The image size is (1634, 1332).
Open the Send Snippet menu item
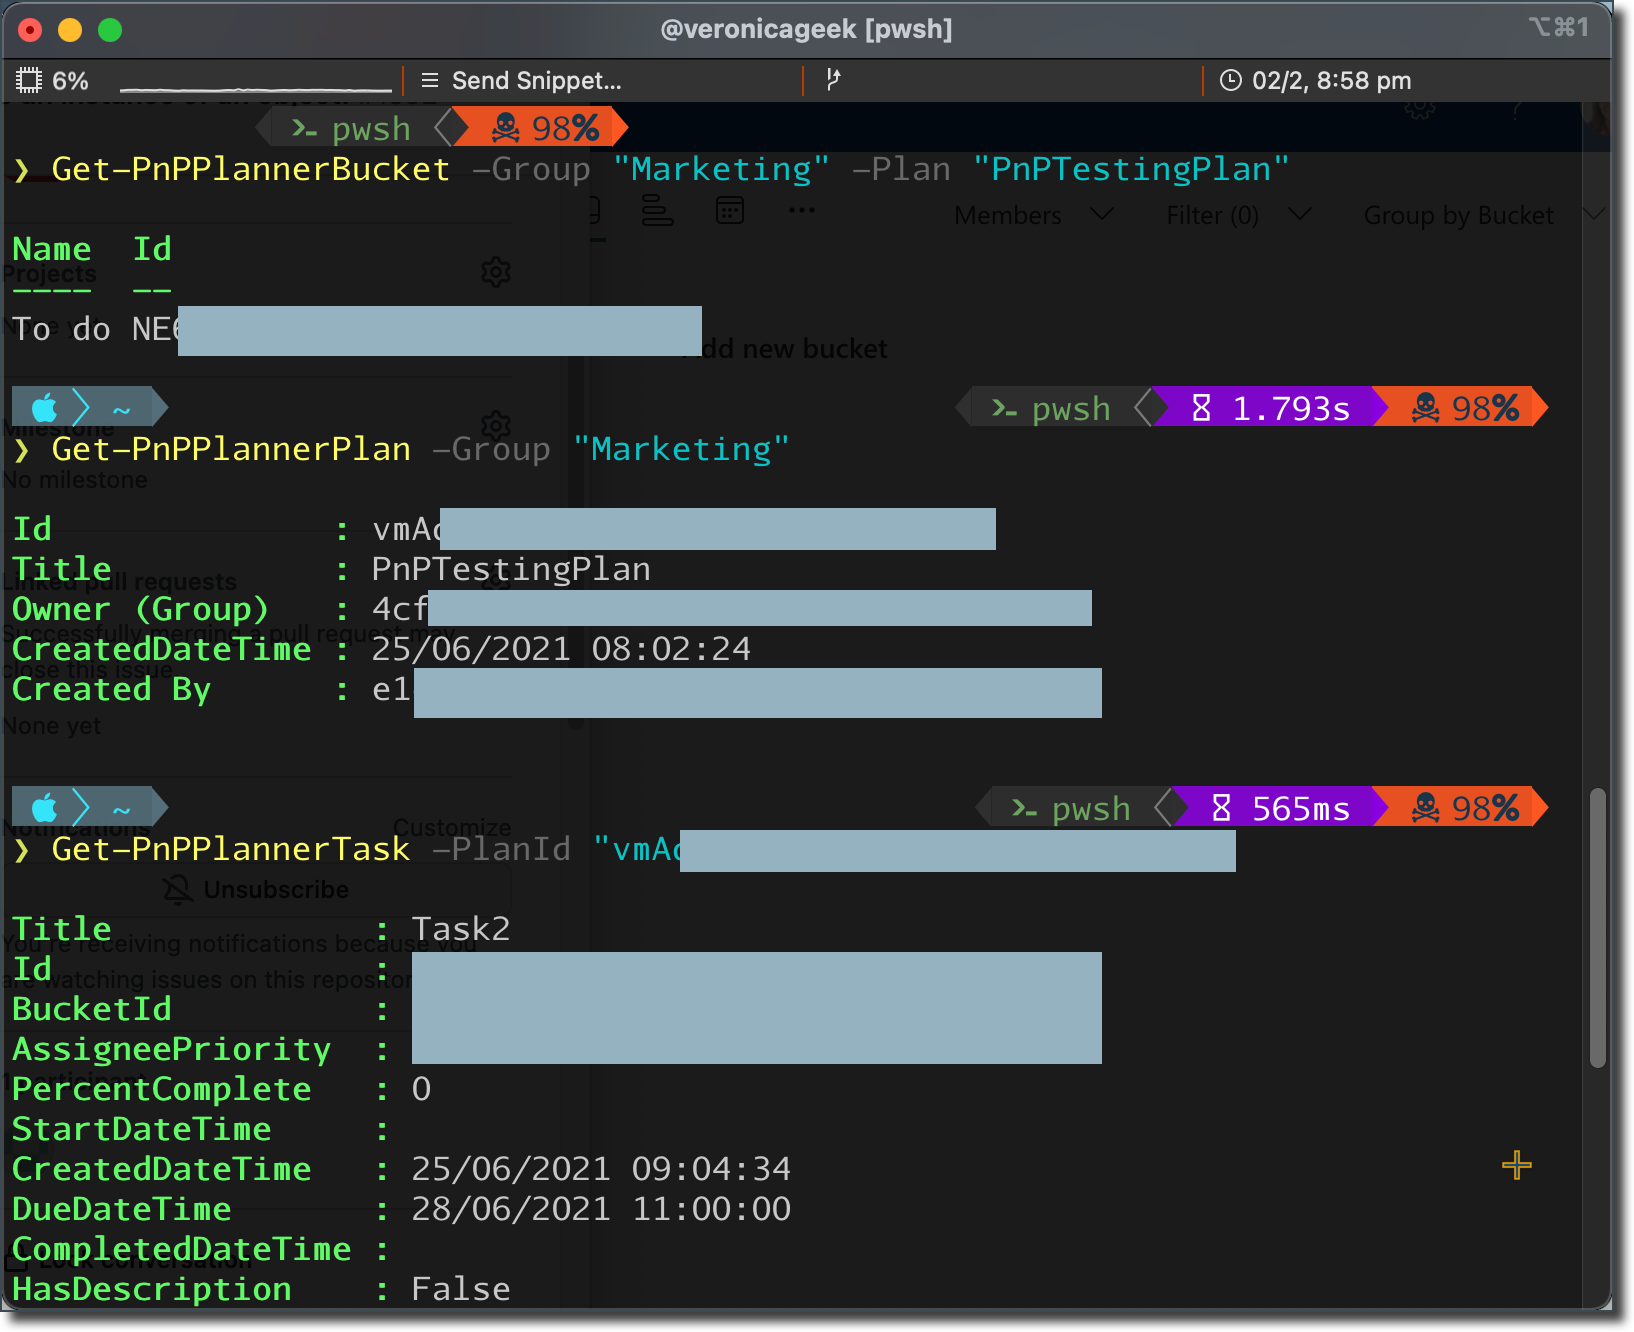[x=519, y=80]
